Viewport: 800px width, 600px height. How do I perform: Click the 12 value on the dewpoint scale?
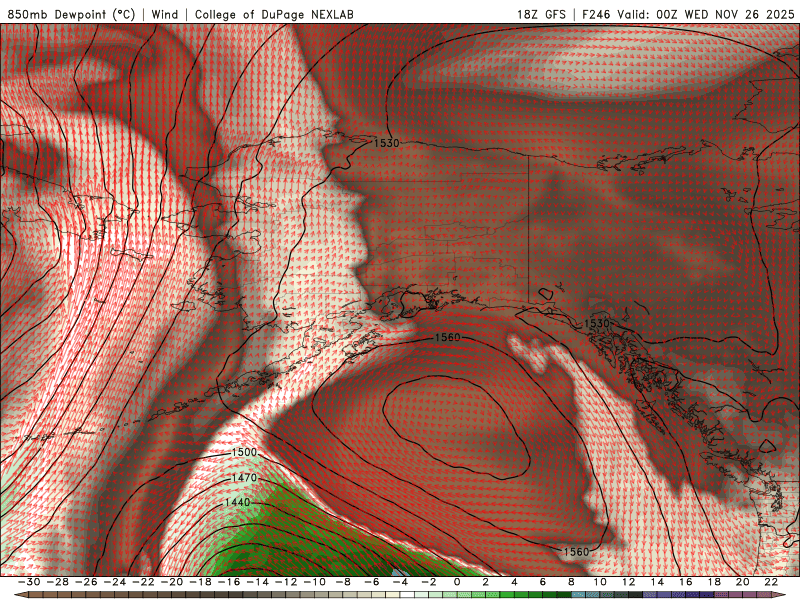pyautogui.click(x=628, y=582)
